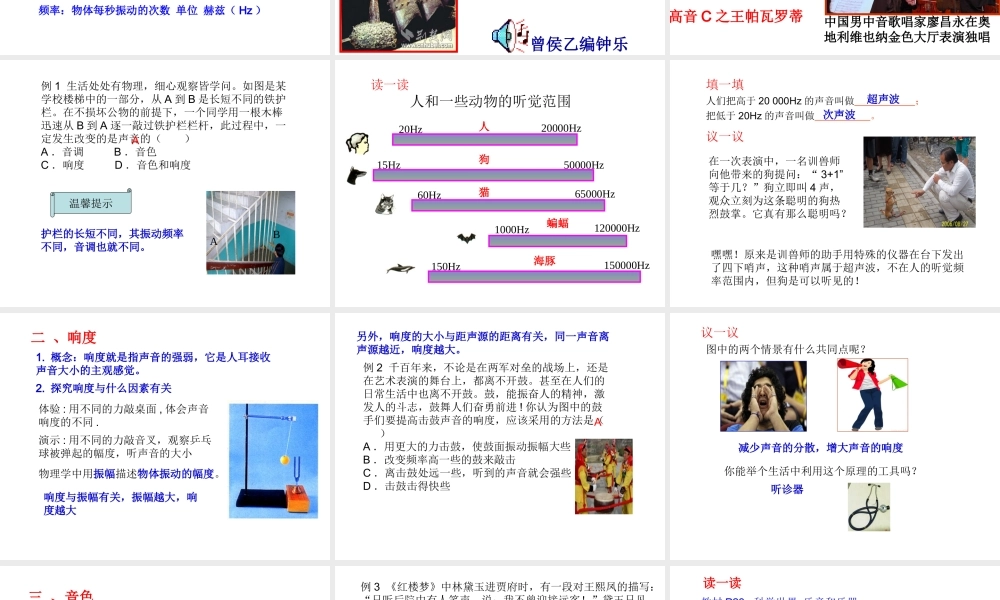Image resolution: width=1000 pixels, height=600 pixels.
Task: Click the filled answer 超声波
Action: (x=883, y=99)
